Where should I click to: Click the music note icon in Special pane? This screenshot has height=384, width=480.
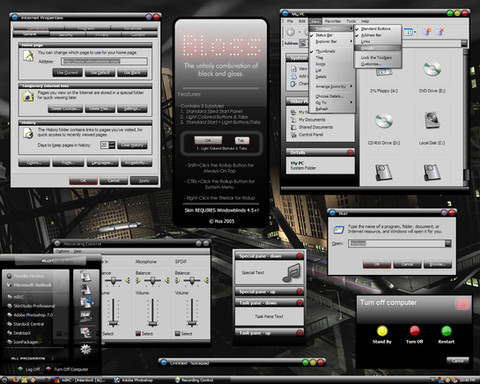[291, 273]
